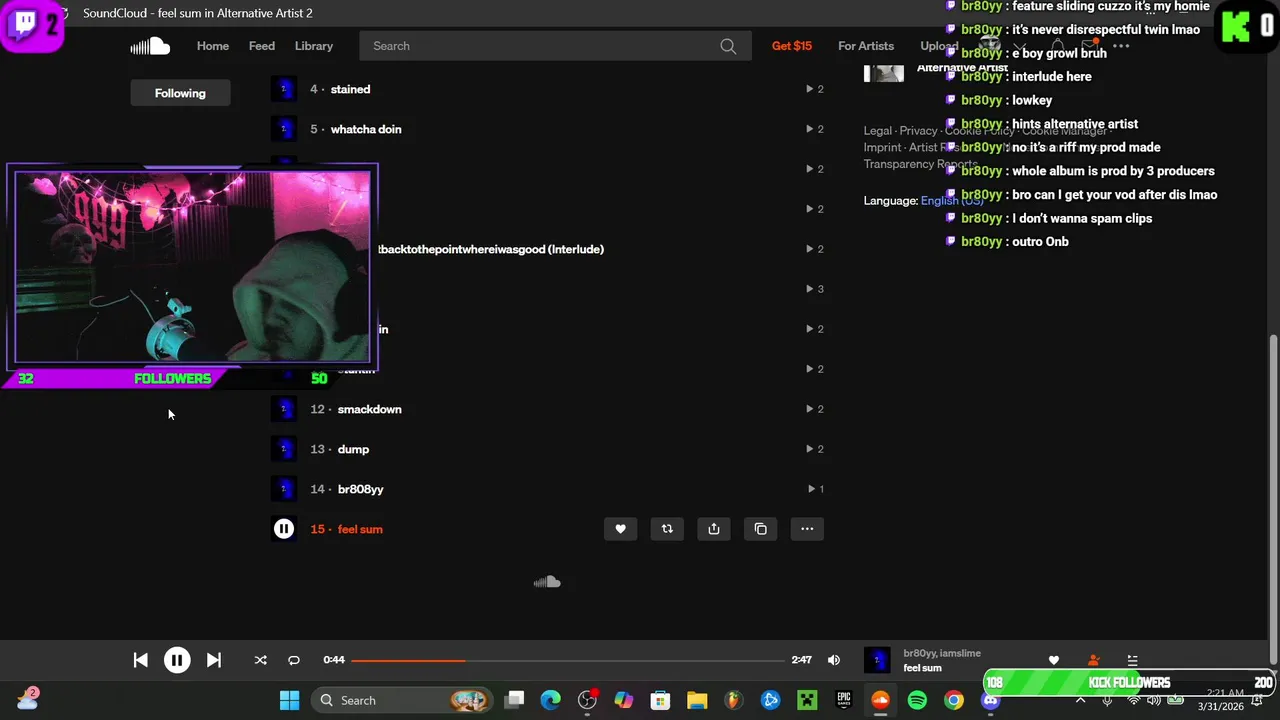This screenshot has width=1280, height=720.
Task: Skip to next track in player bar
Action: point(213,660)
